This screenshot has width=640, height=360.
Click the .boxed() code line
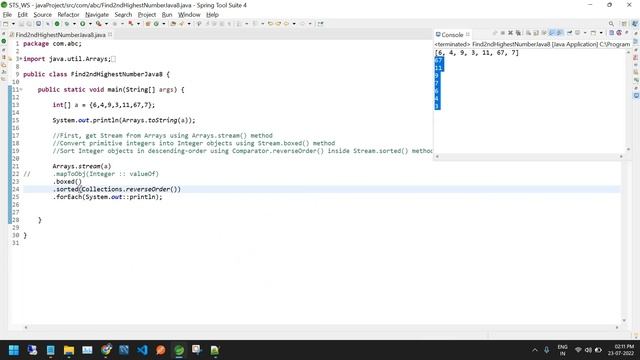[67, 182]
